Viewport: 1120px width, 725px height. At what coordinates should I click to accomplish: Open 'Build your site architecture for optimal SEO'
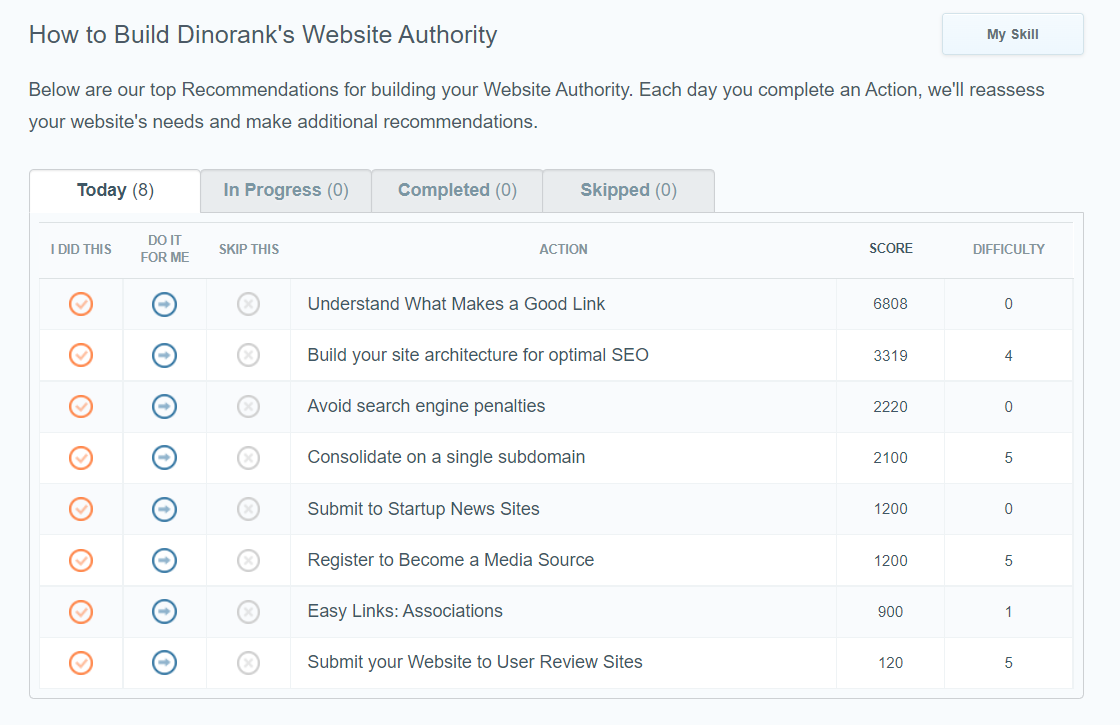point(478,355)
